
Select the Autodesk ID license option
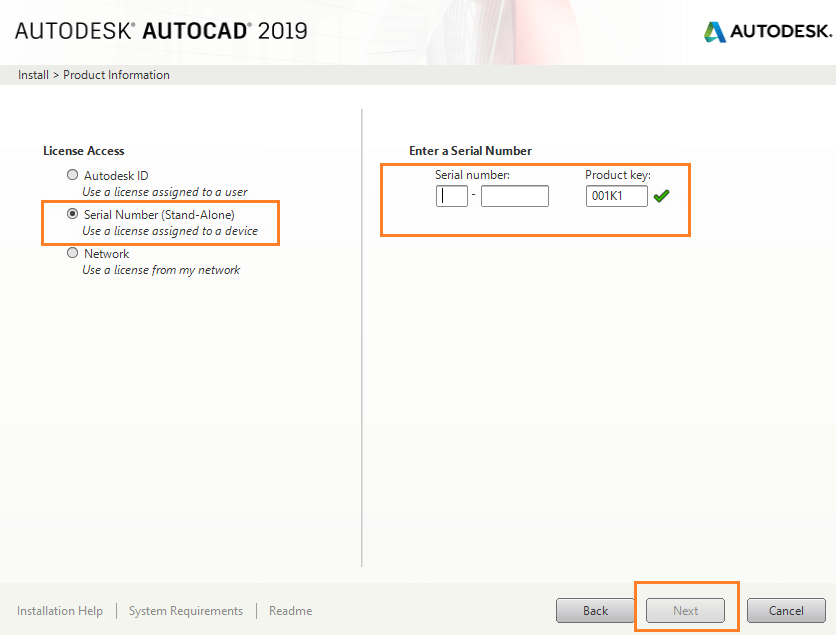point(73,175)
